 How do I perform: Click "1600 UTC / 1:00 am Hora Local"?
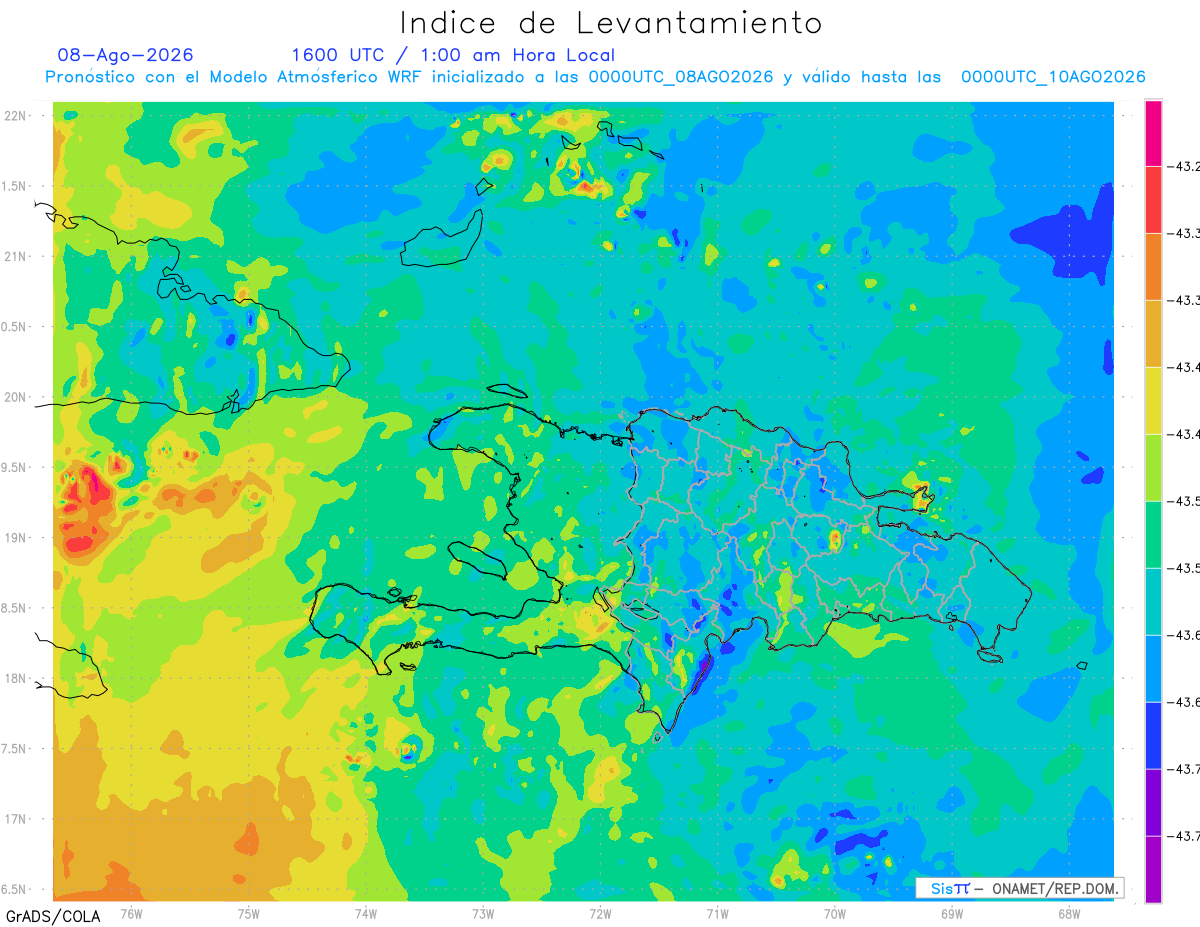click(453, 55)
